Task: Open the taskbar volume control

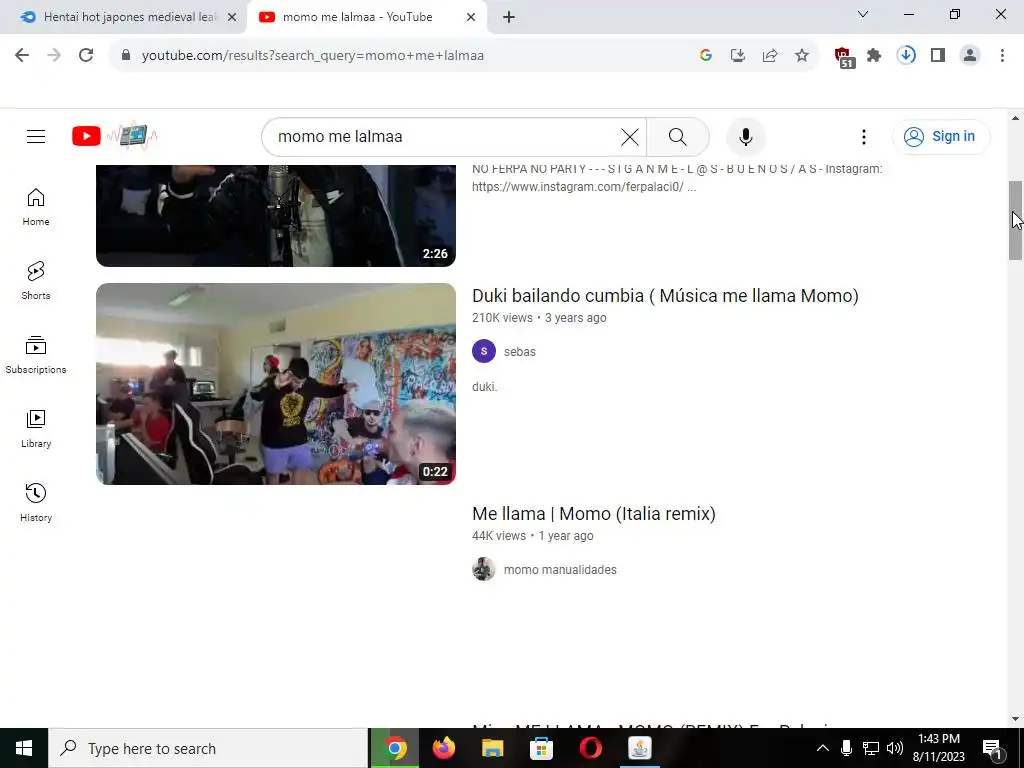Action: click(895, 748)
